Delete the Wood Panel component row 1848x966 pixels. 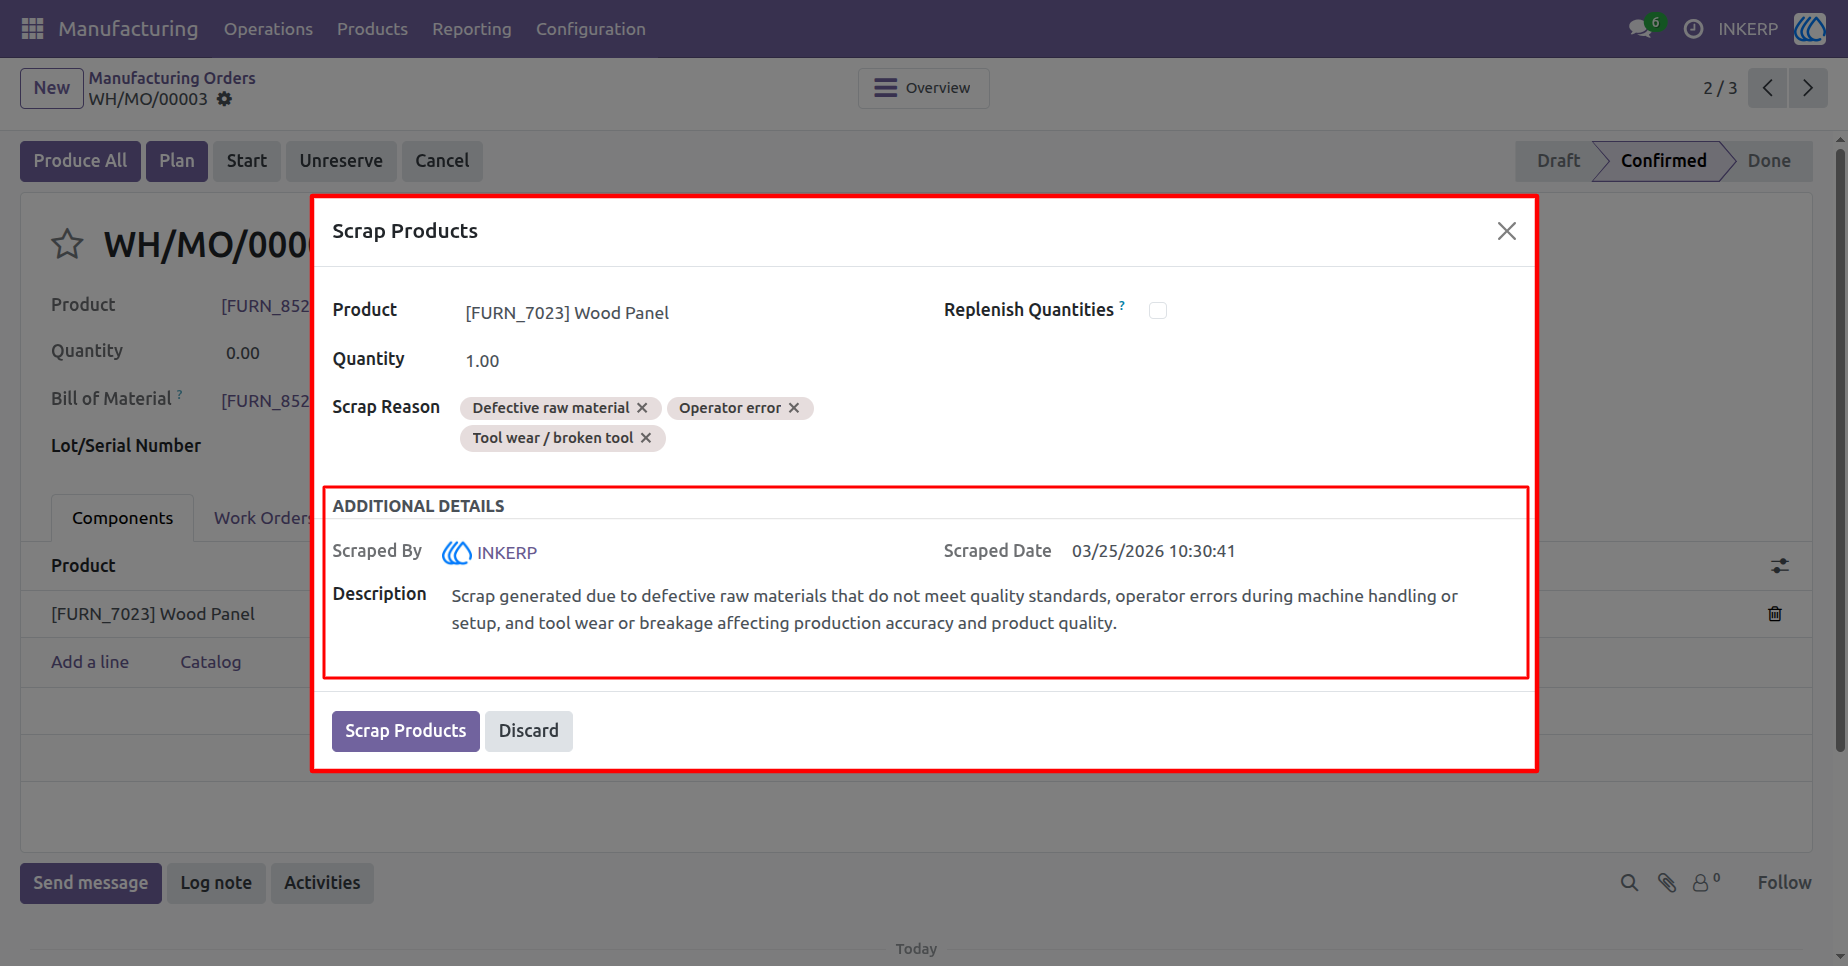[1775, 614]
